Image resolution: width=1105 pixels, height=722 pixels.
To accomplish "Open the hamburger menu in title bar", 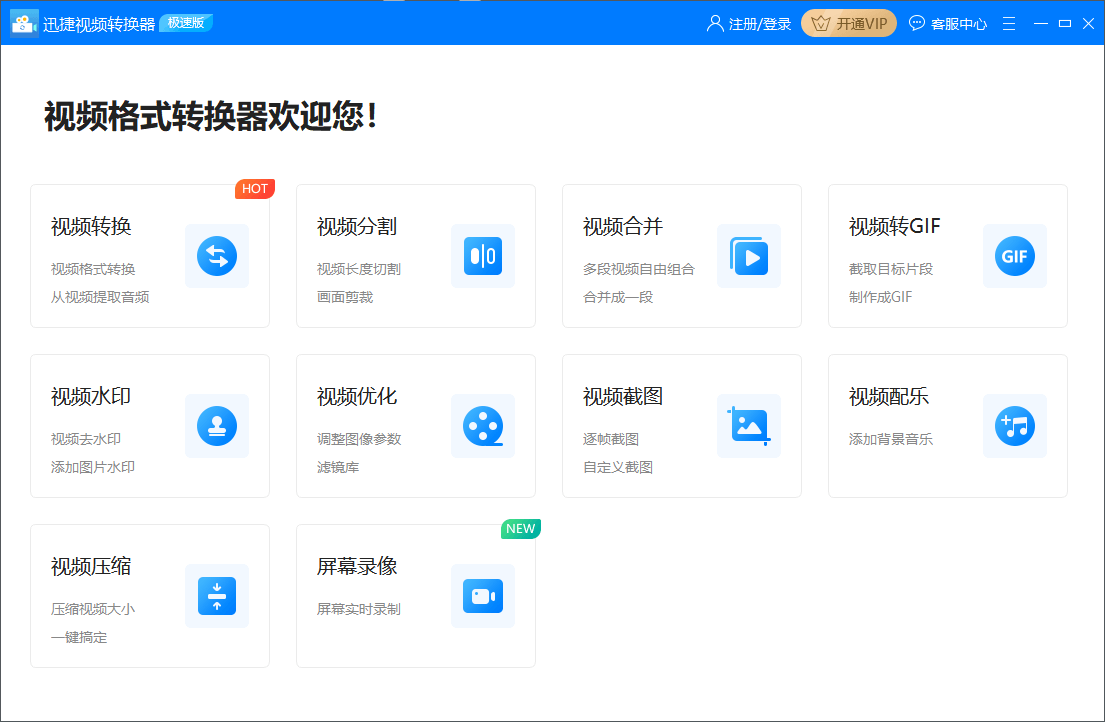I will pyautogui.click(x=1008, y=22).
